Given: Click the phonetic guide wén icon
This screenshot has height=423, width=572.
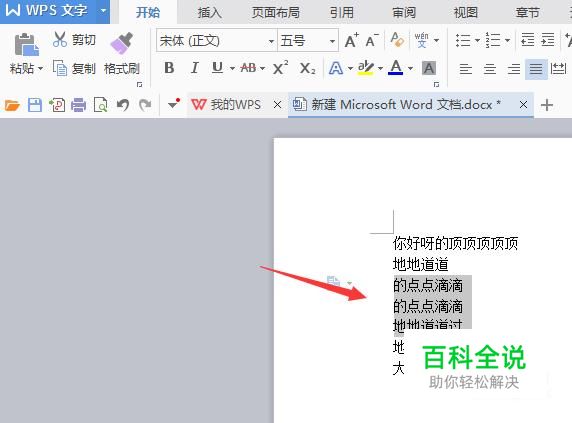Looking at the screenshot, I should click(x=421, y=40).
